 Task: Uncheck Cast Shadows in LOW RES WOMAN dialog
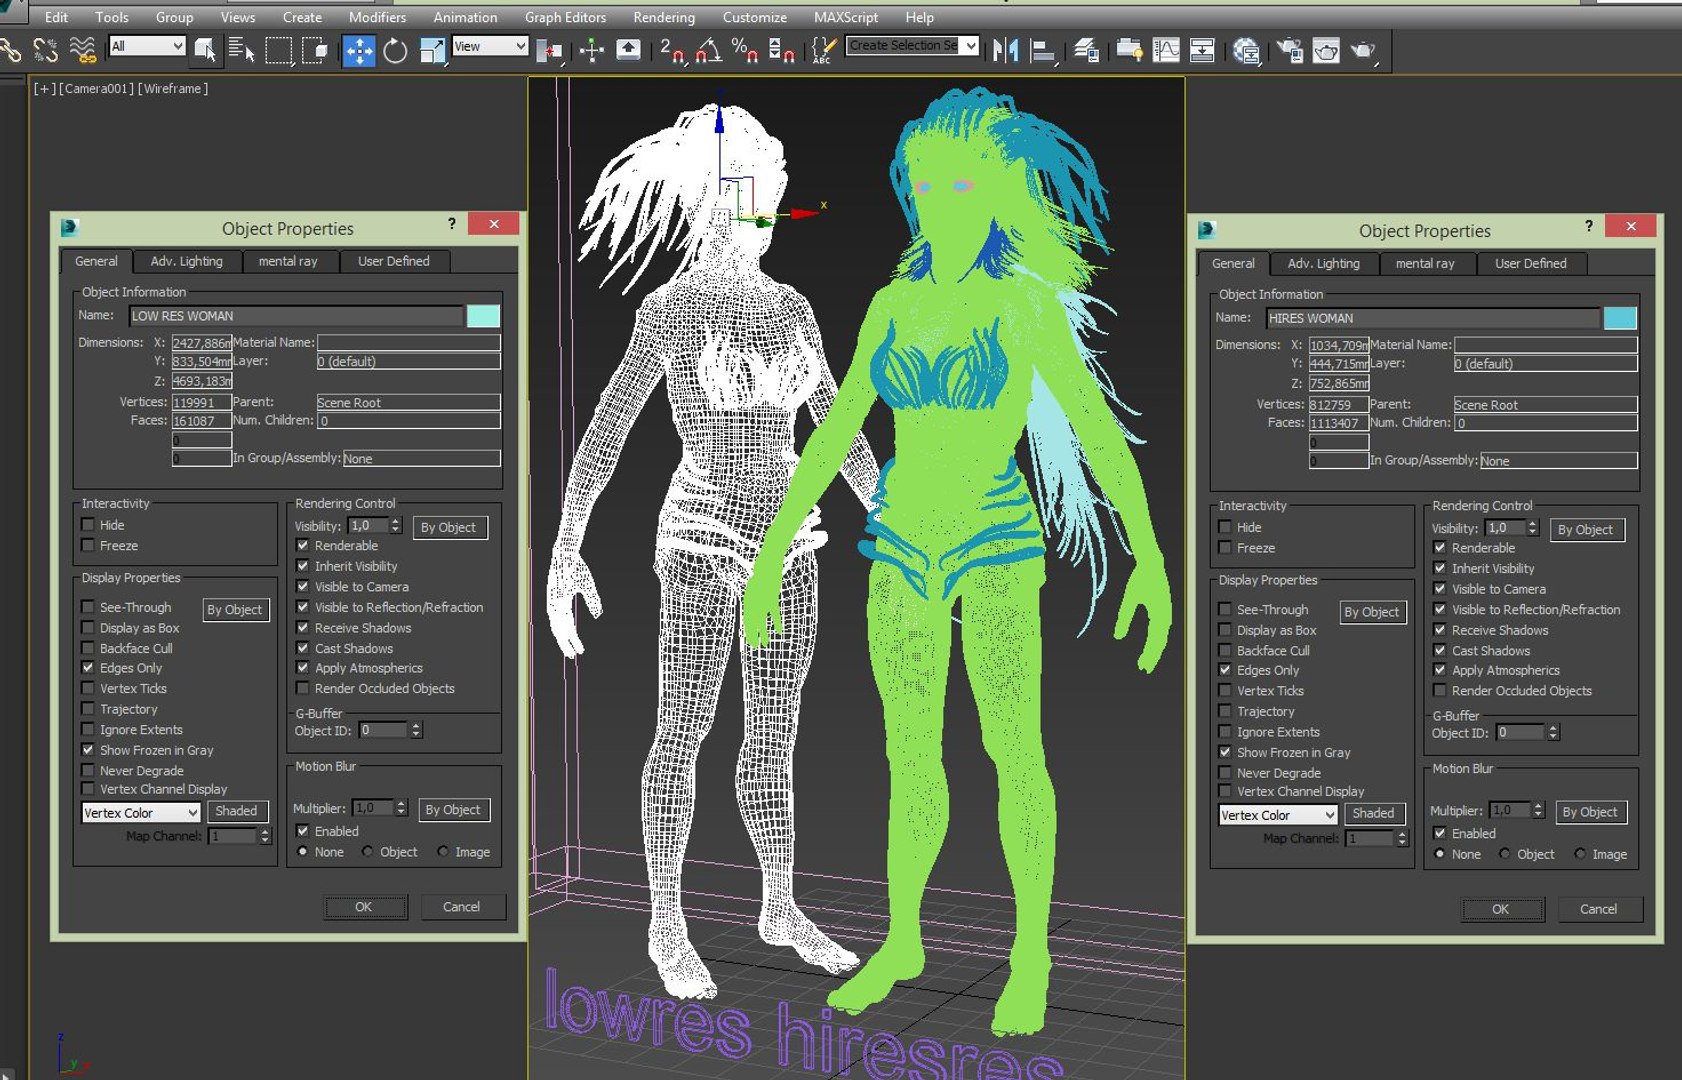tap(303, 648)
